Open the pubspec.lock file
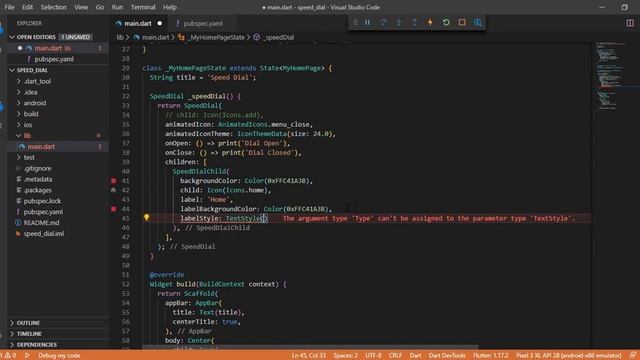The height and width of the screenshot is (360, 640). [58, 201]
